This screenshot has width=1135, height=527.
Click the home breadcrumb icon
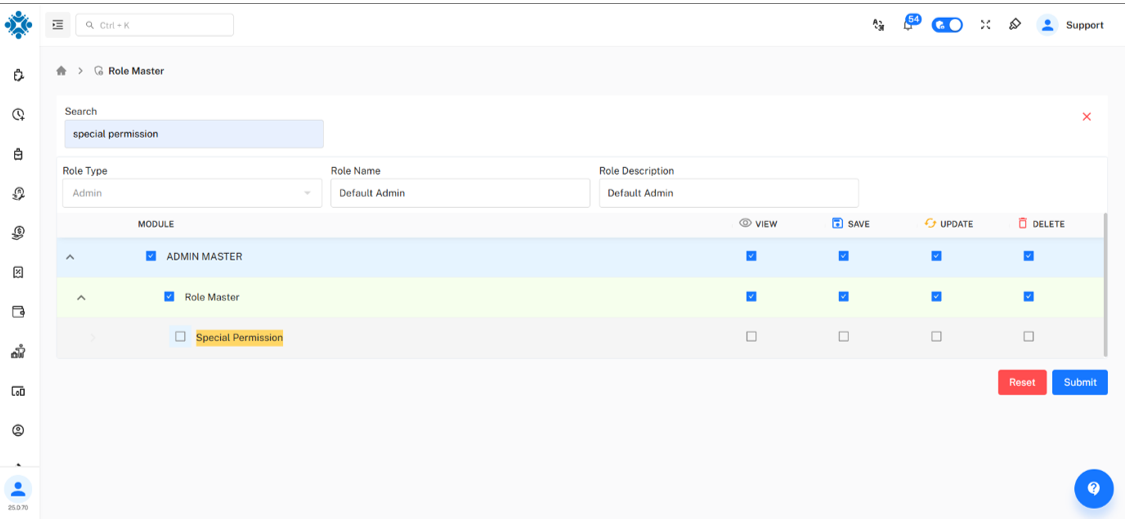(x=61, y=71)
